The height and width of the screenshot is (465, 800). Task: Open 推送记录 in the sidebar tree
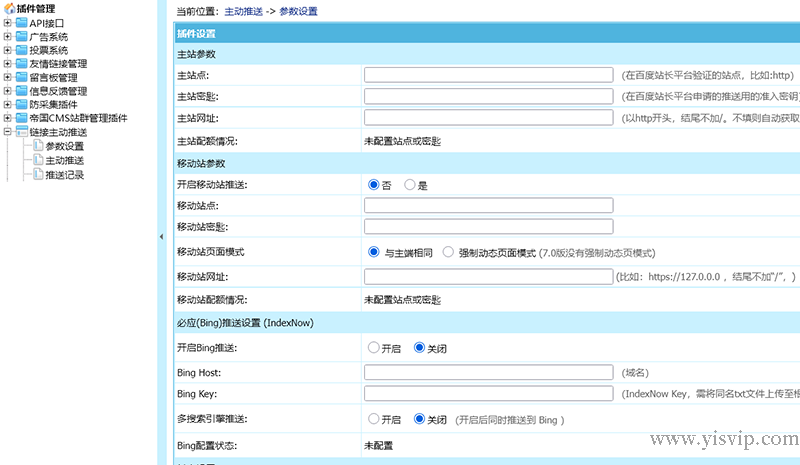[65, 175]
